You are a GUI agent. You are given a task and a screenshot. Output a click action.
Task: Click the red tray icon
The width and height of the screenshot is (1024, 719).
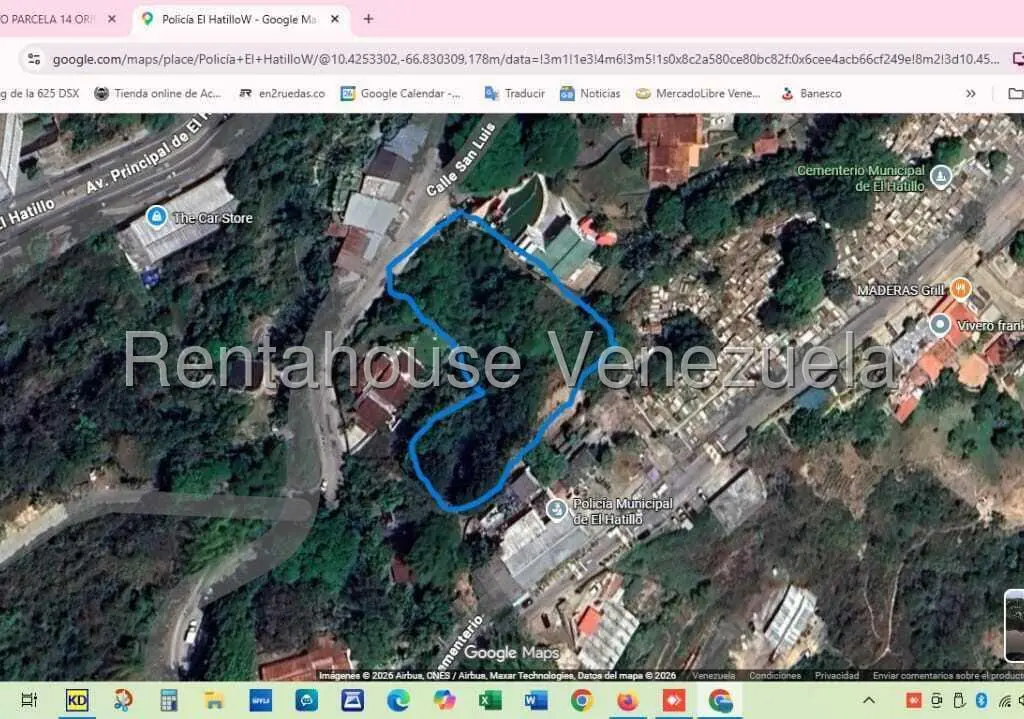click(x=913, y=701)
